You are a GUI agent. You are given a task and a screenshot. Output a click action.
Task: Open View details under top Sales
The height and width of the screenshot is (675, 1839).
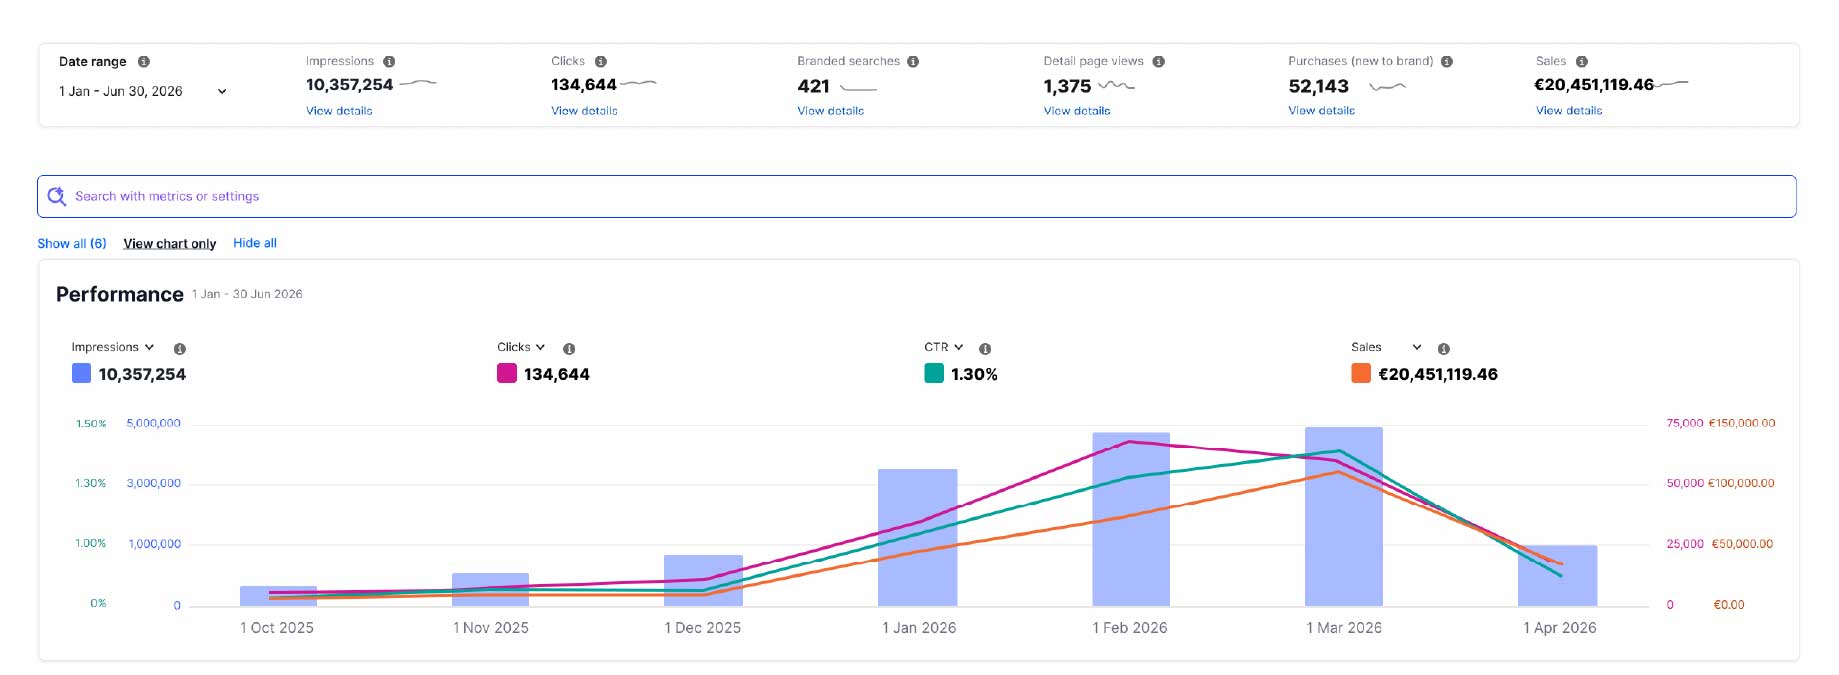(1569, 111)
